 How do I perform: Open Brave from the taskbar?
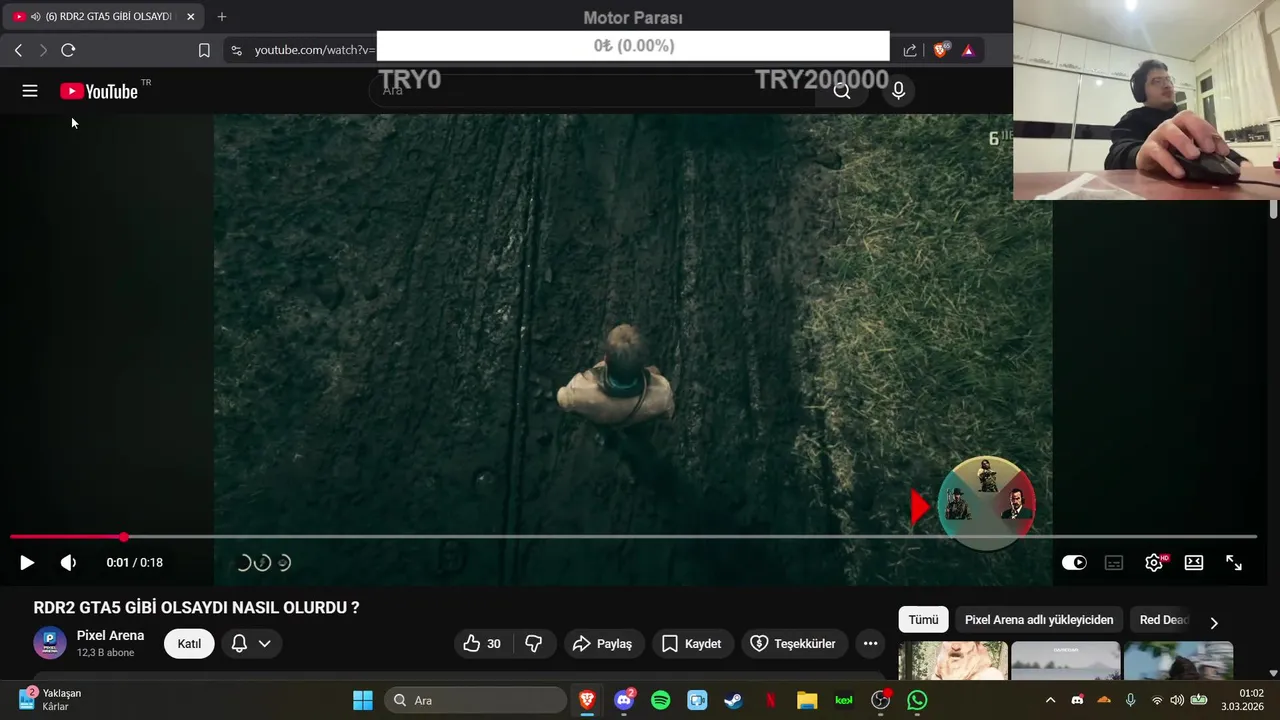point(587,700)
